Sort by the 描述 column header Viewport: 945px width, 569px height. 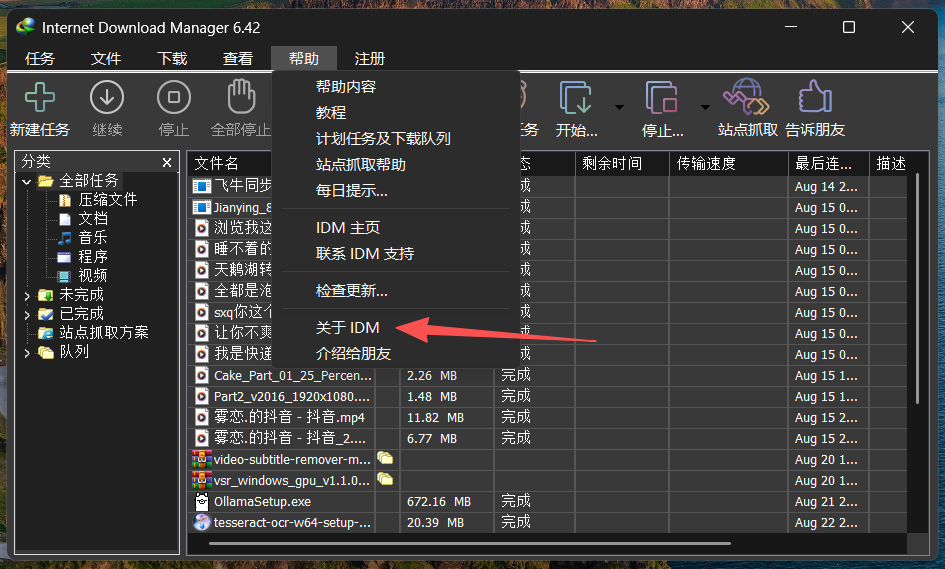pos(891,163)
